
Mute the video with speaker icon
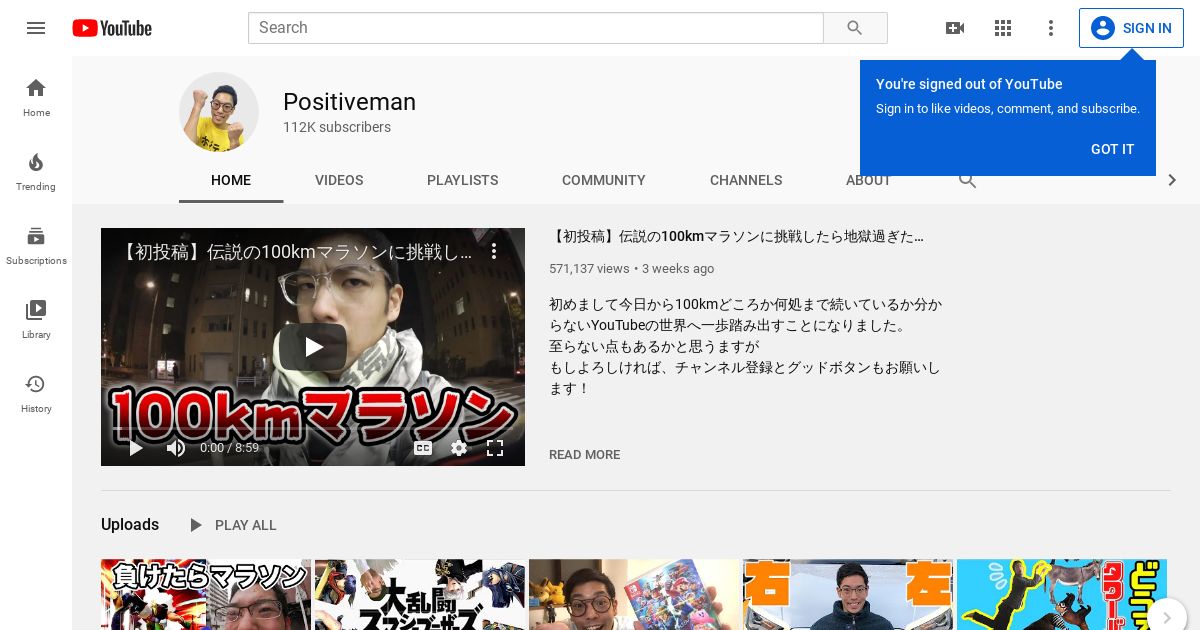[x=176, y=448]
